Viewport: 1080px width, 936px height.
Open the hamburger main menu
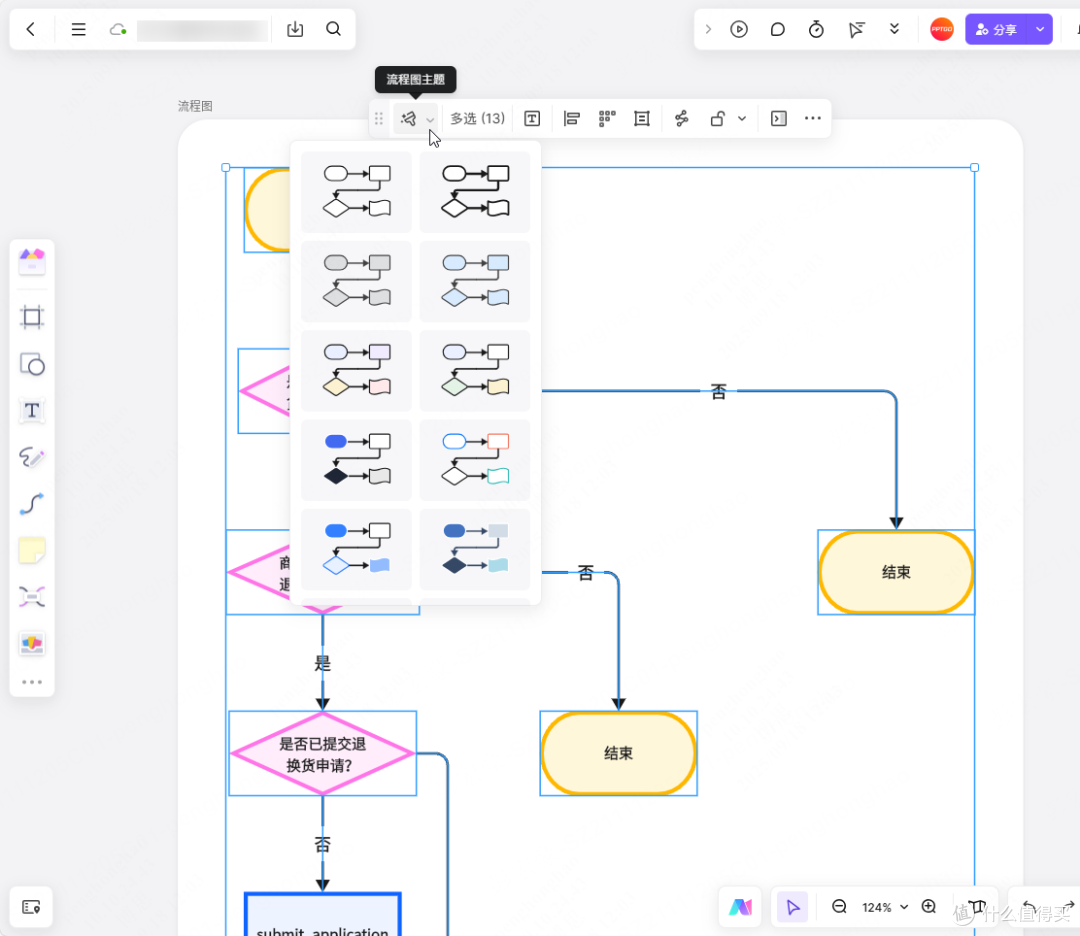tap(79, 29)
